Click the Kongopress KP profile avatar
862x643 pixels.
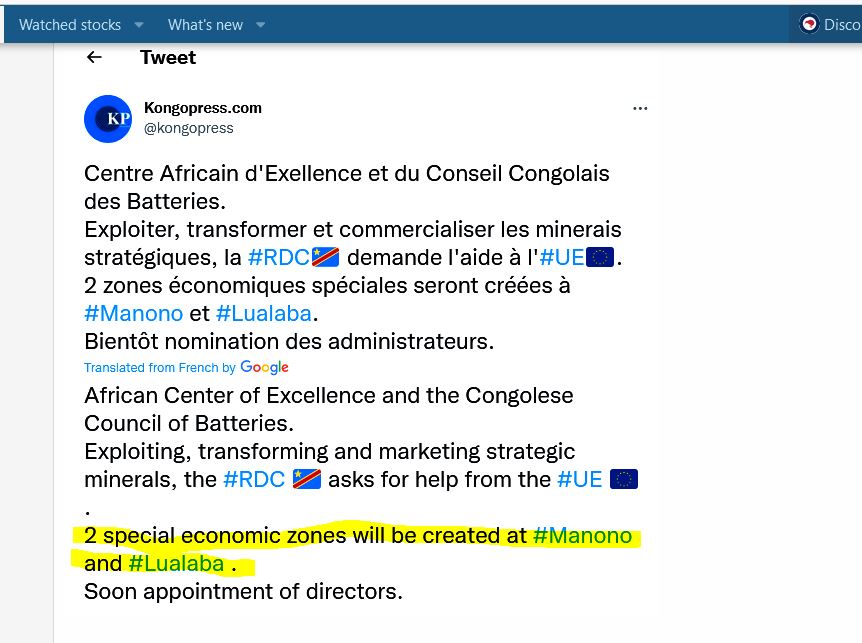[x=108, y=119]
